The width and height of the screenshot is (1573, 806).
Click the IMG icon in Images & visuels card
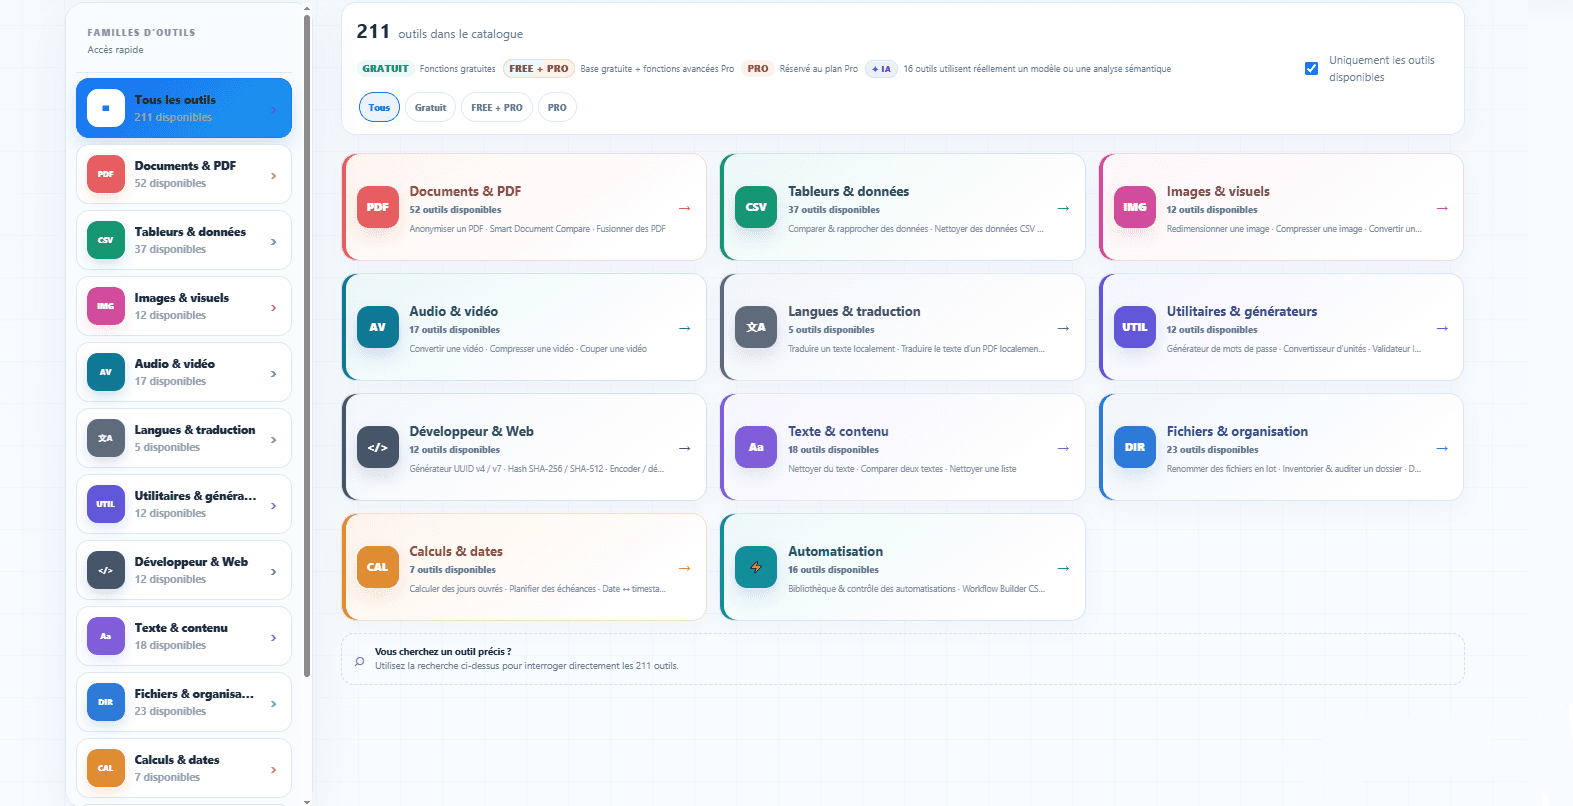(x=1135, y=207)
